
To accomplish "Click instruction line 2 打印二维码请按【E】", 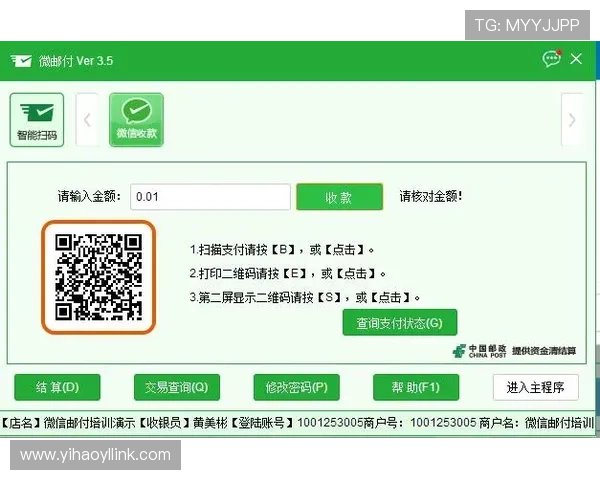I will click(x=288, y=274).
